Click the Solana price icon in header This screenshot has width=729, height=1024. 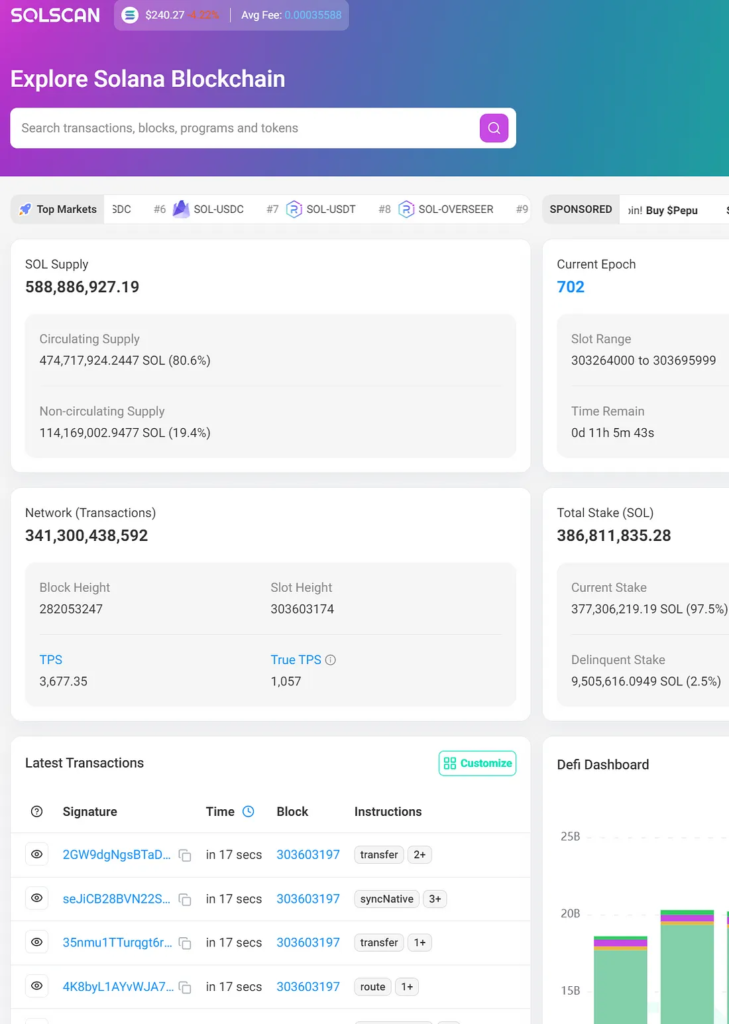coord(129,15)
